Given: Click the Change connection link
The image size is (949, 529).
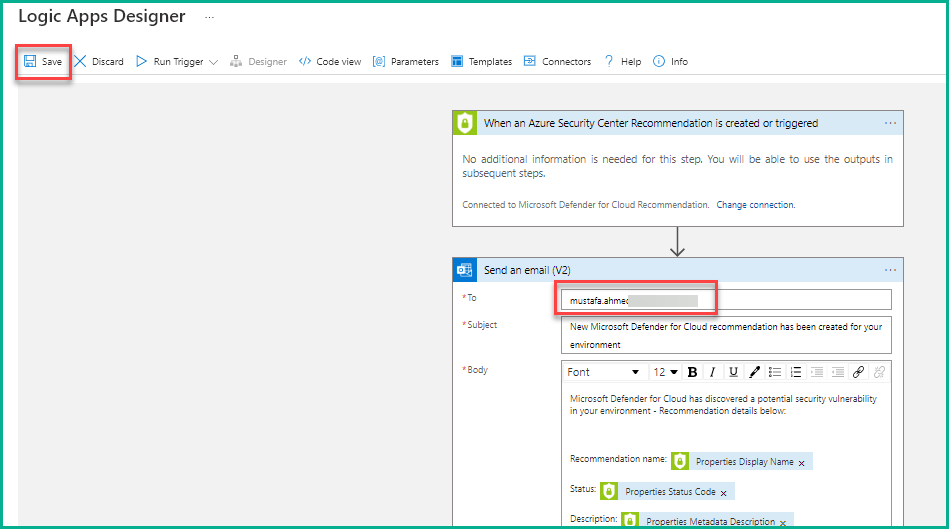Looking at the screenshot, I should (x=755, y=205).
